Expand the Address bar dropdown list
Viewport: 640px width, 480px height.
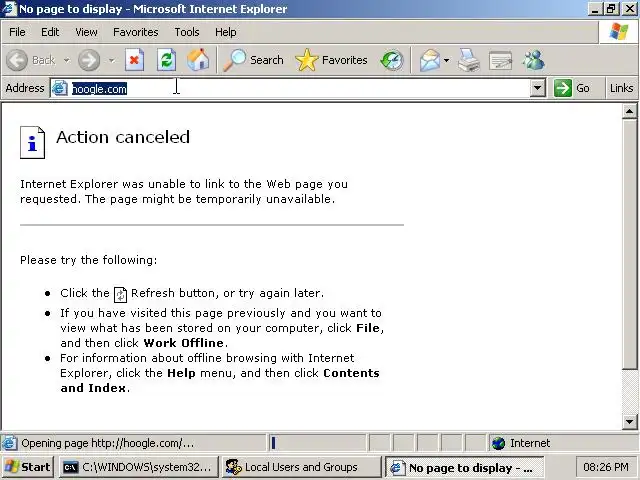538,88
